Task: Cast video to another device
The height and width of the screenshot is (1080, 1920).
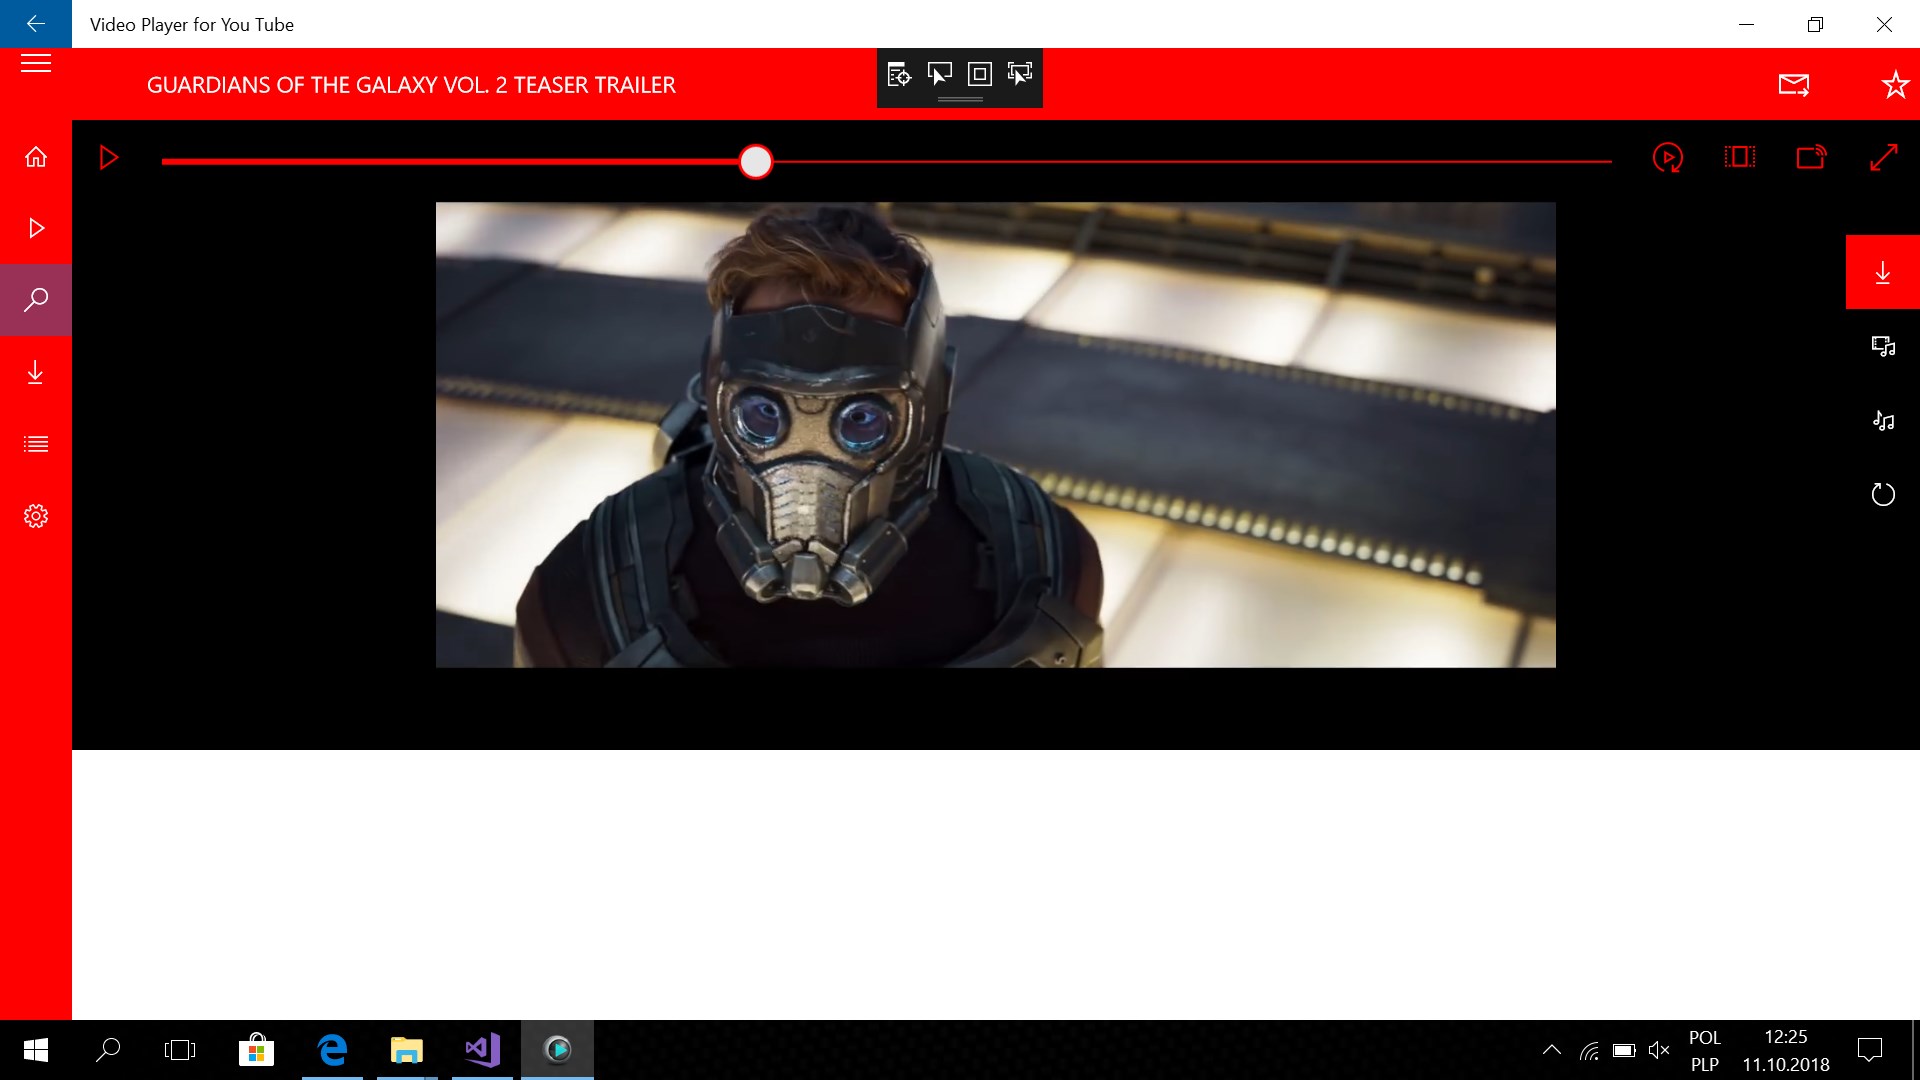Action: (x=1811, y=157)
